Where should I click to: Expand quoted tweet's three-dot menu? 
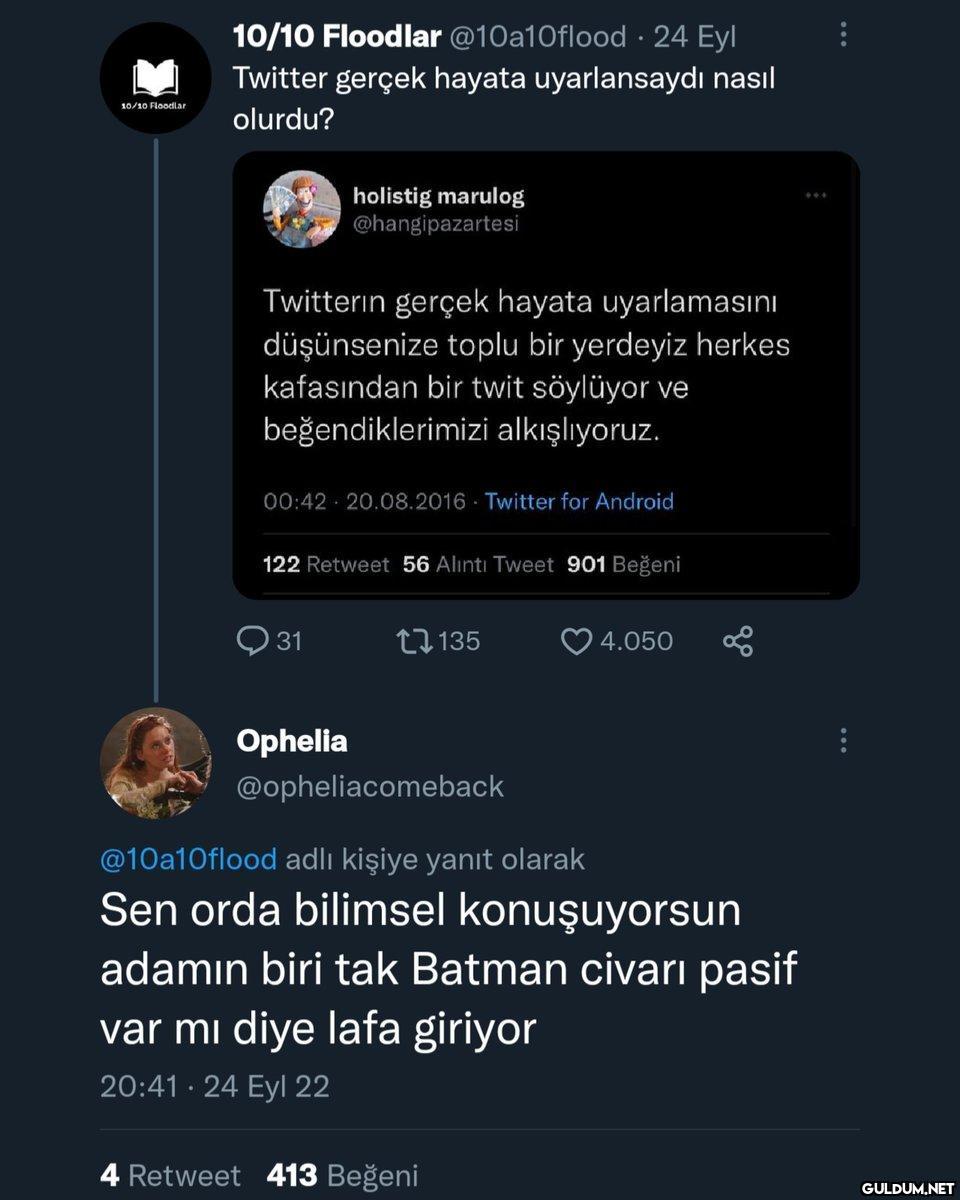(x=816, y=196)
